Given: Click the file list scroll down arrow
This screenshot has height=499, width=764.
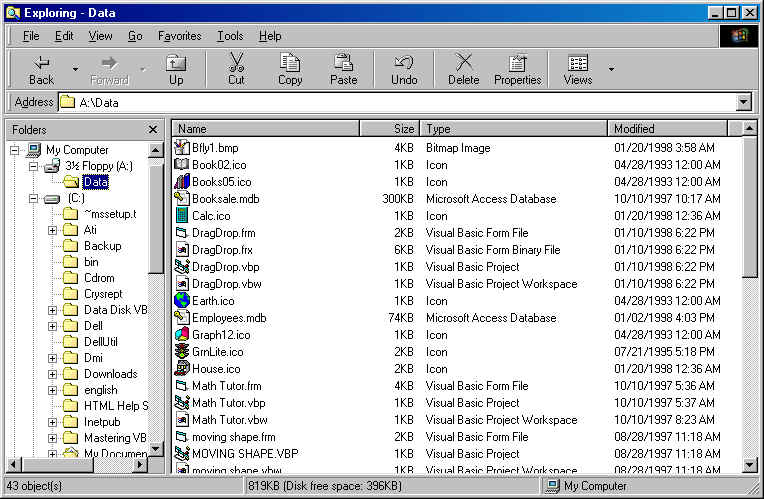Looking at the screenshot, I should [750, 466].
